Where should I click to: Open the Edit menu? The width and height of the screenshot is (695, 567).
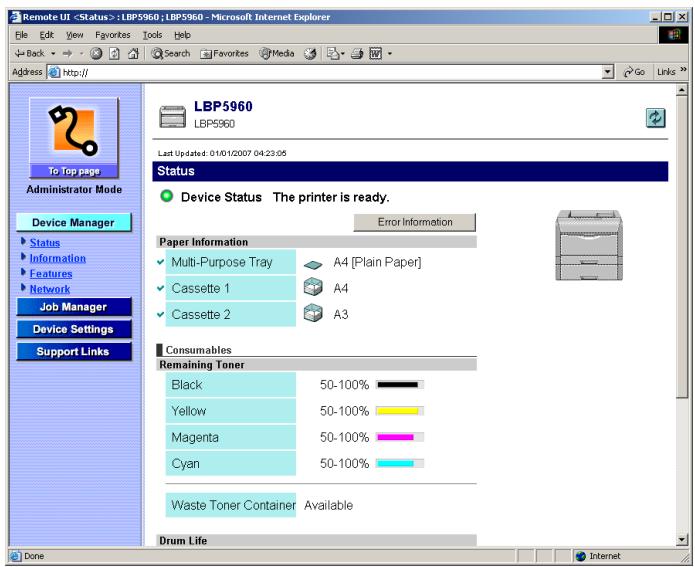47,35
